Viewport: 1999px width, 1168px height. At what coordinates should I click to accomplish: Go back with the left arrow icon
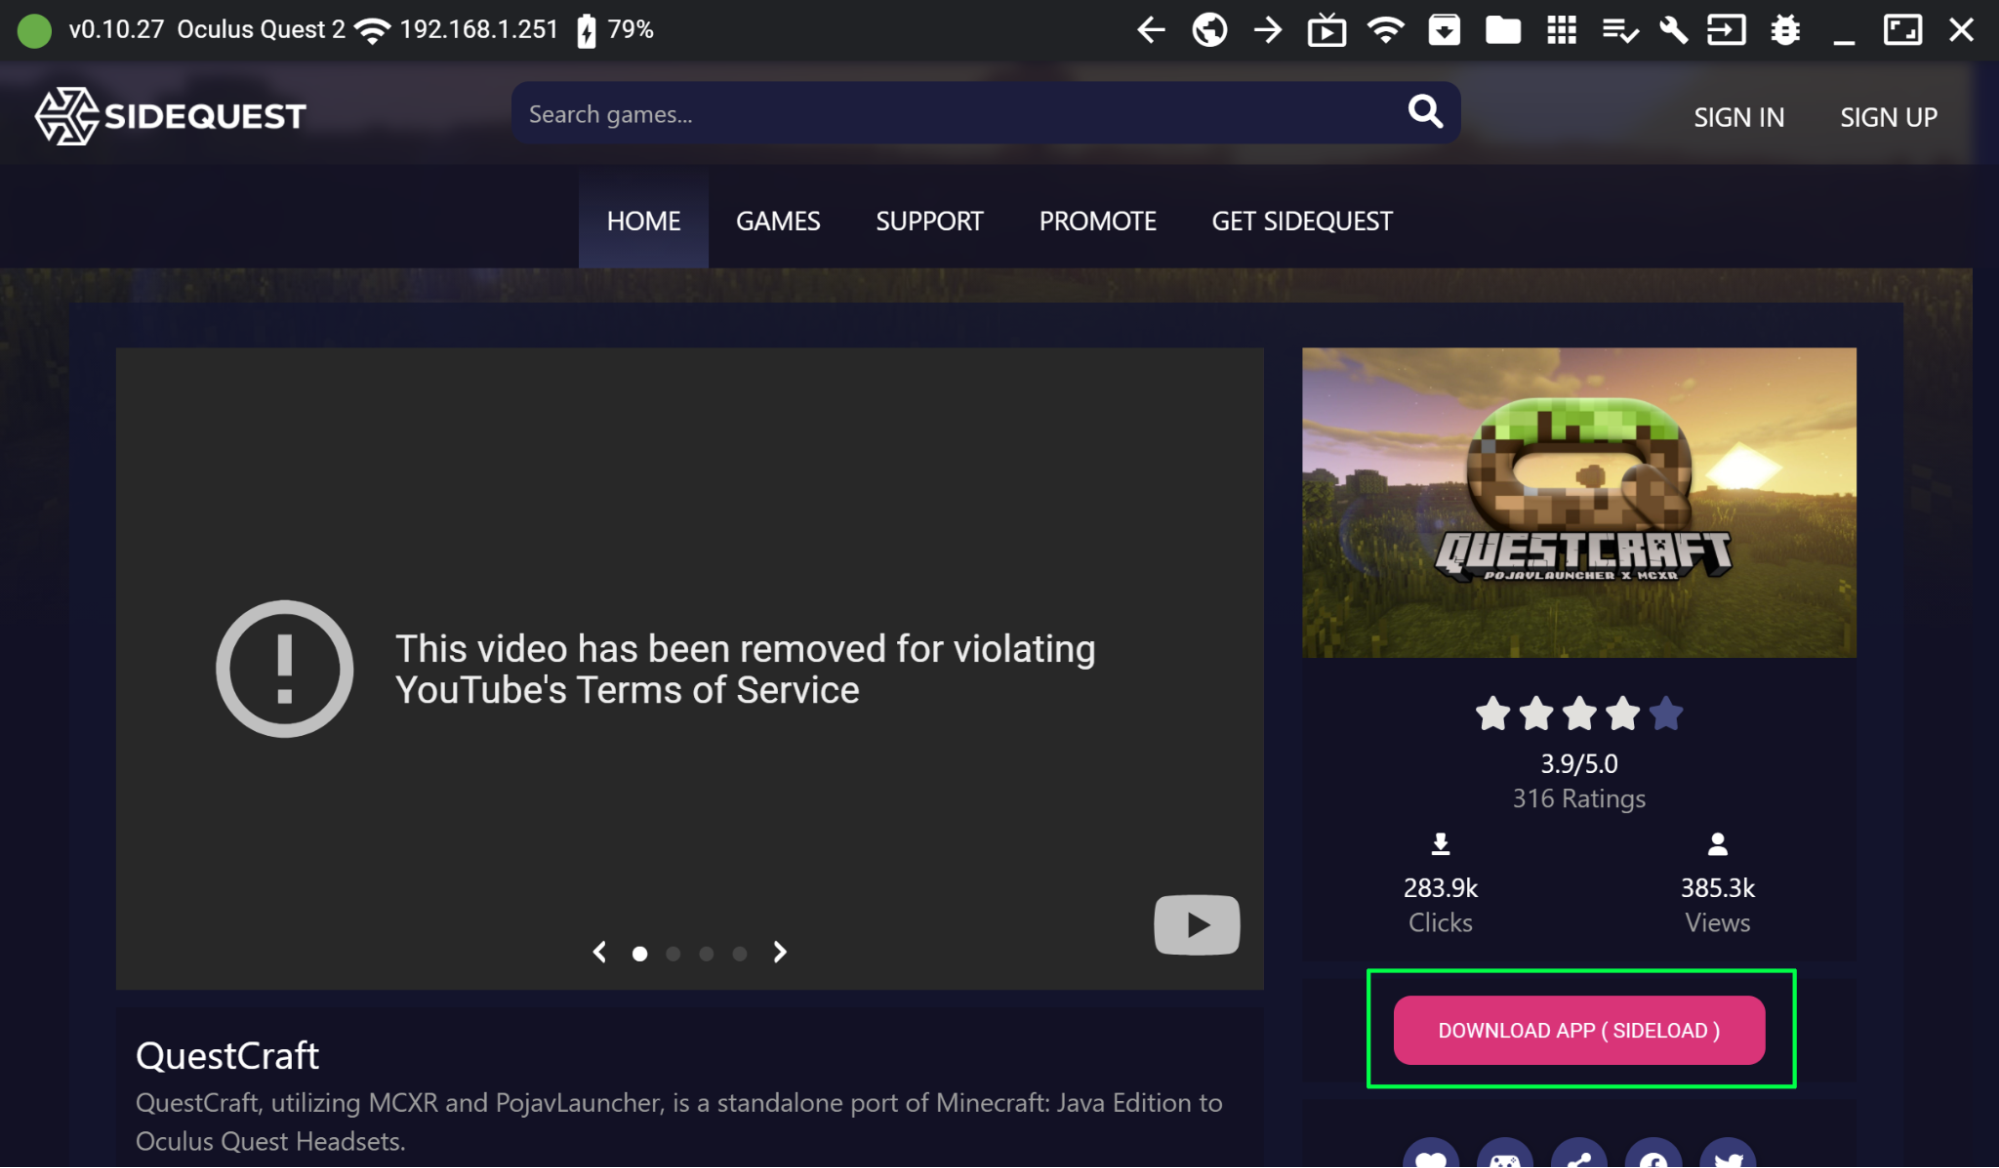(1151, 30)
